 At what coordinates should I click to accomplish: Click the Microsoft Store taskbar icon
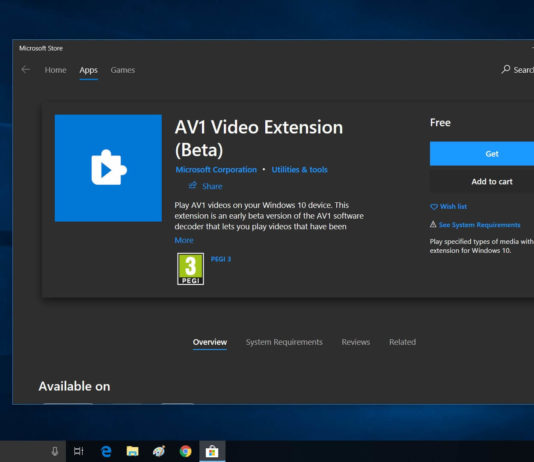click(212, 451)
